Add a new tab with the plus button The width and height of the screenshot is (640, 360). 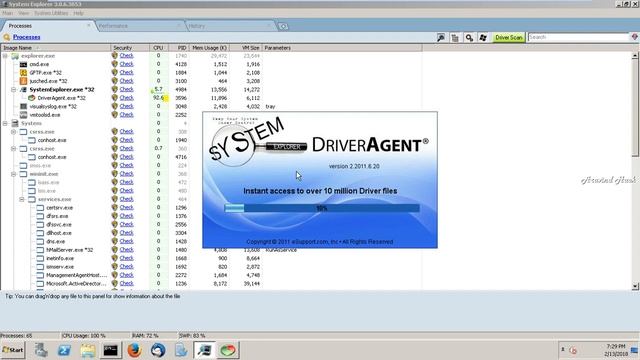pyautogui.click(x=283, y=27)
